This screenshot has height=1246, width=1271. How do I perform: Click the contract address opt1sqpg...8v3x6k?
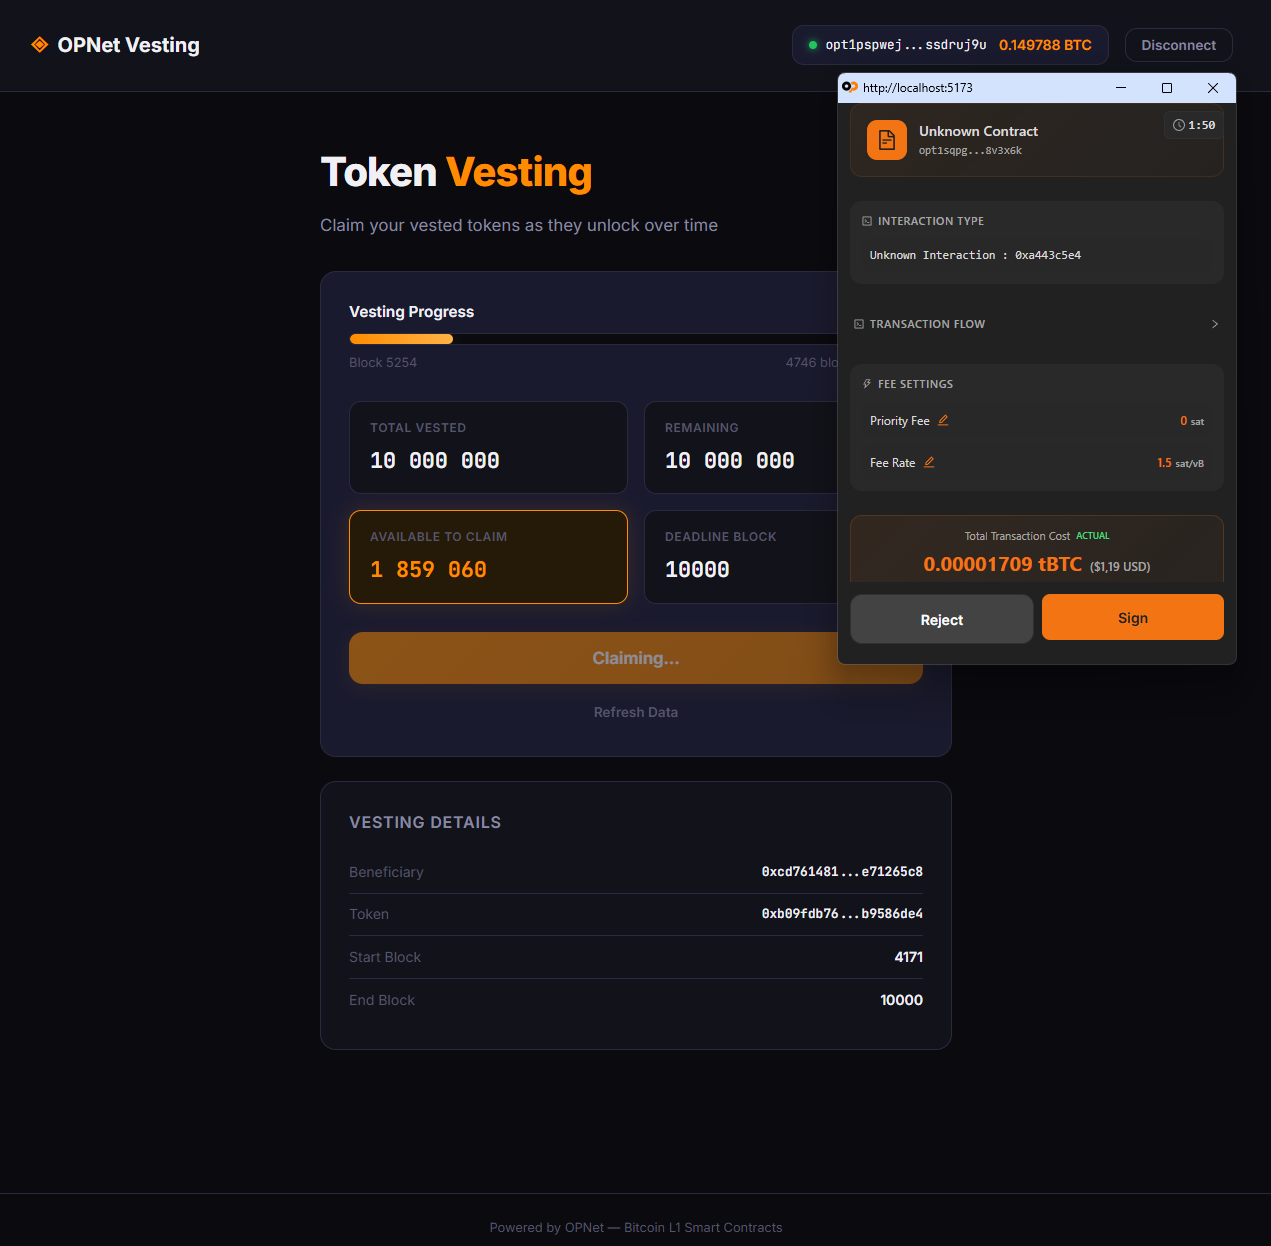point(970,151)
